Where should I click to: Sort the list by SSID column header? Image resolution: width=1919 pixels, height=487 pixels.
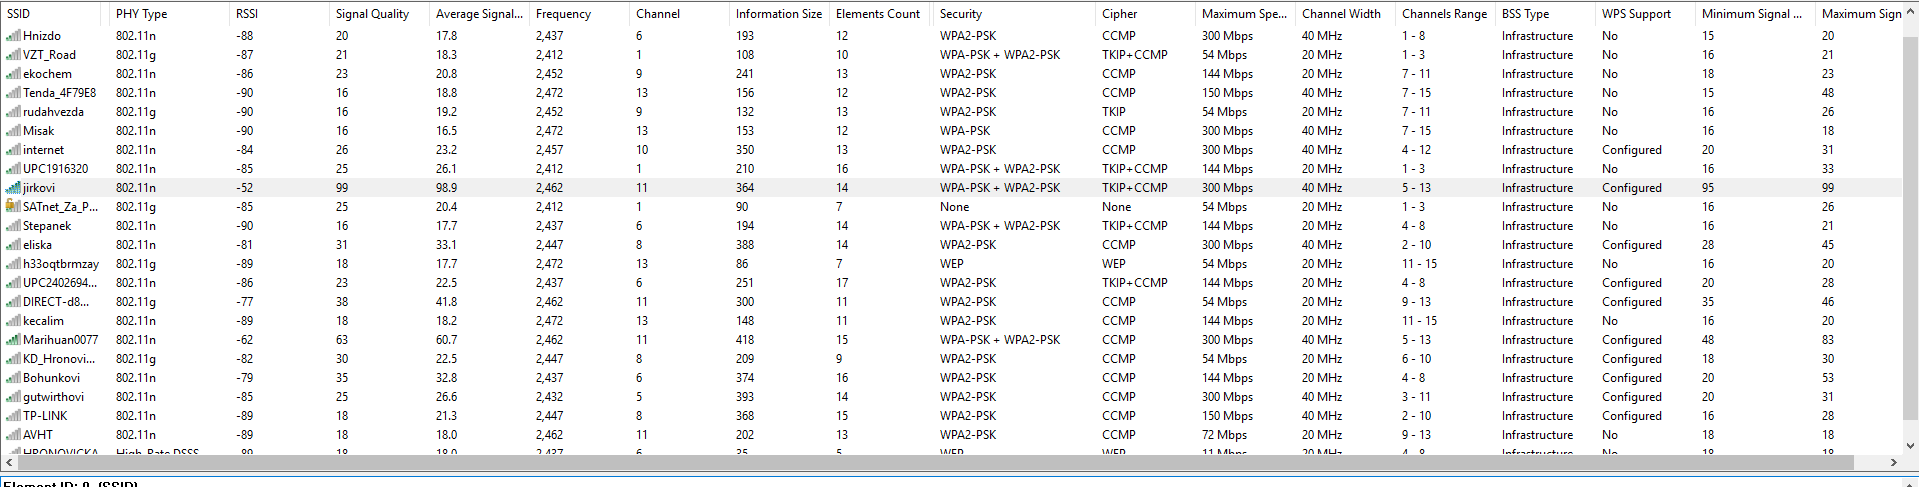pos(52,14)
